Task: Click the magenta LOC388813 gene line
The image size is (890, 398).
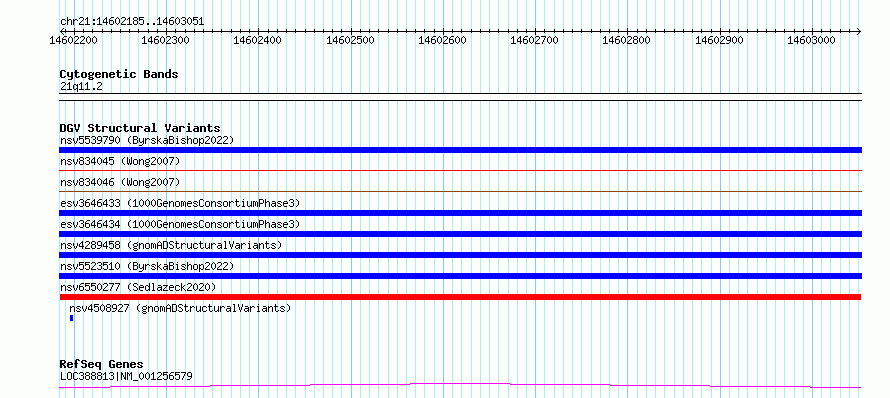Action: click(x=460, y=386)
